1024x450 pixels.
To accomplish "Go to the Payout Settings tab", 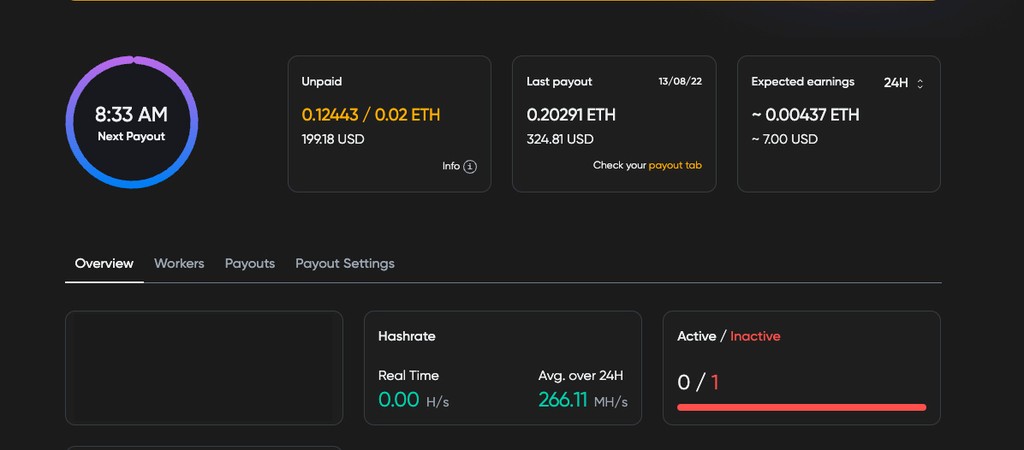I will tap(345, 264).
